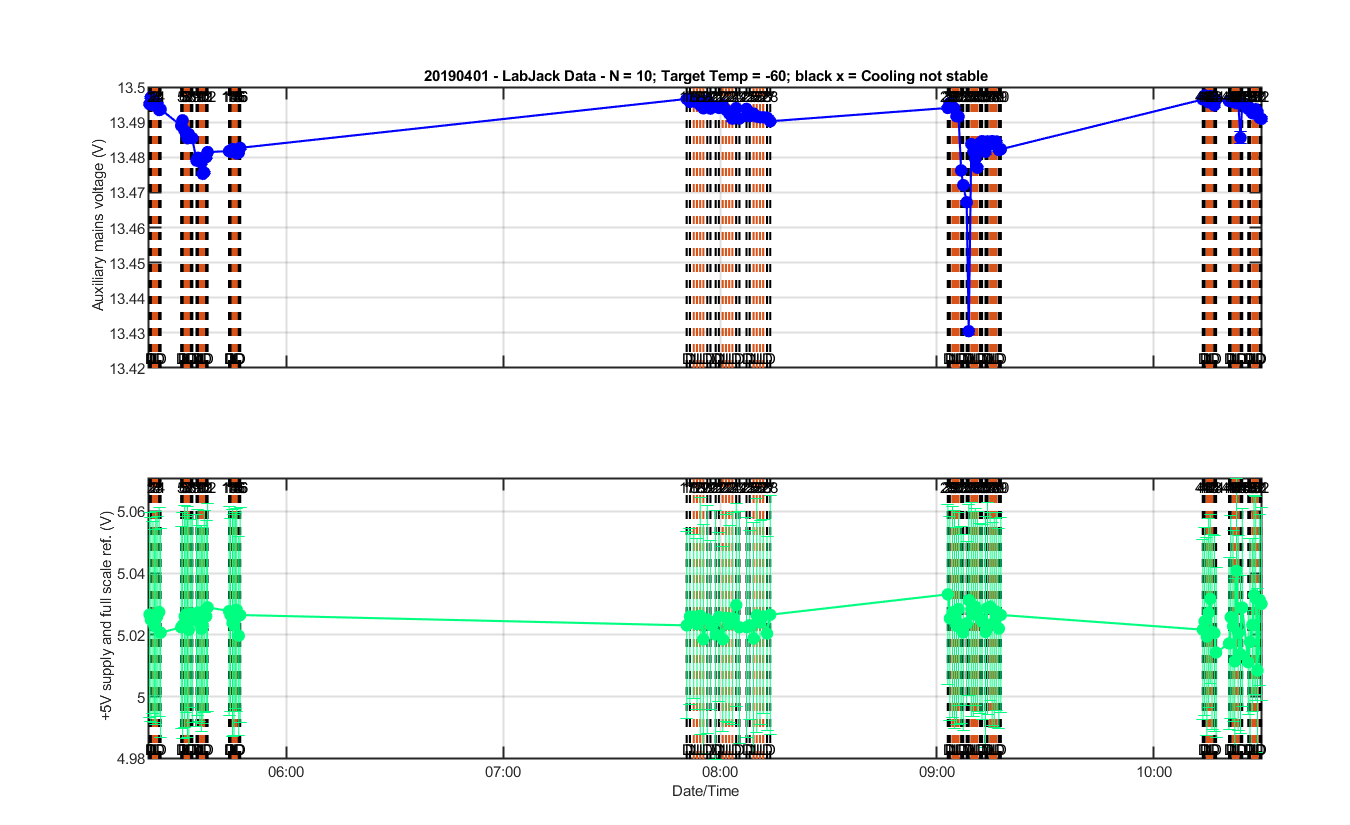
Task: Click the 10:00 time tick label
Action: point(1153,774)
